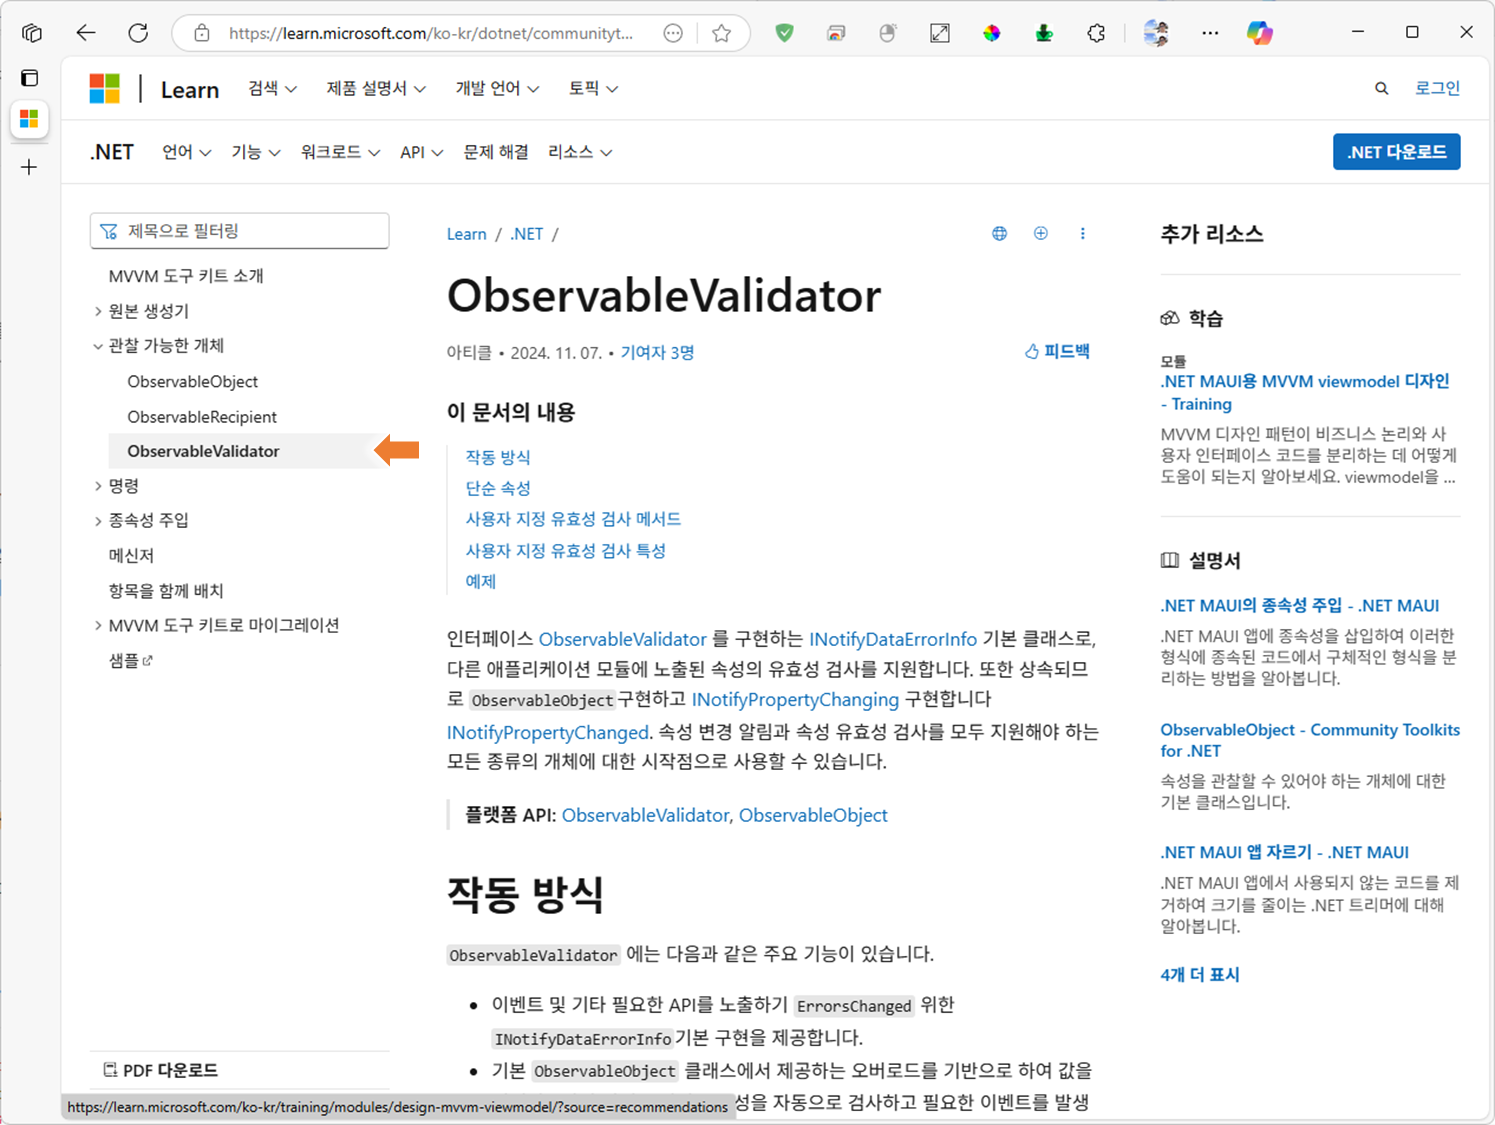
Task: Open 메신저 tree item
Action: (131, 556)
